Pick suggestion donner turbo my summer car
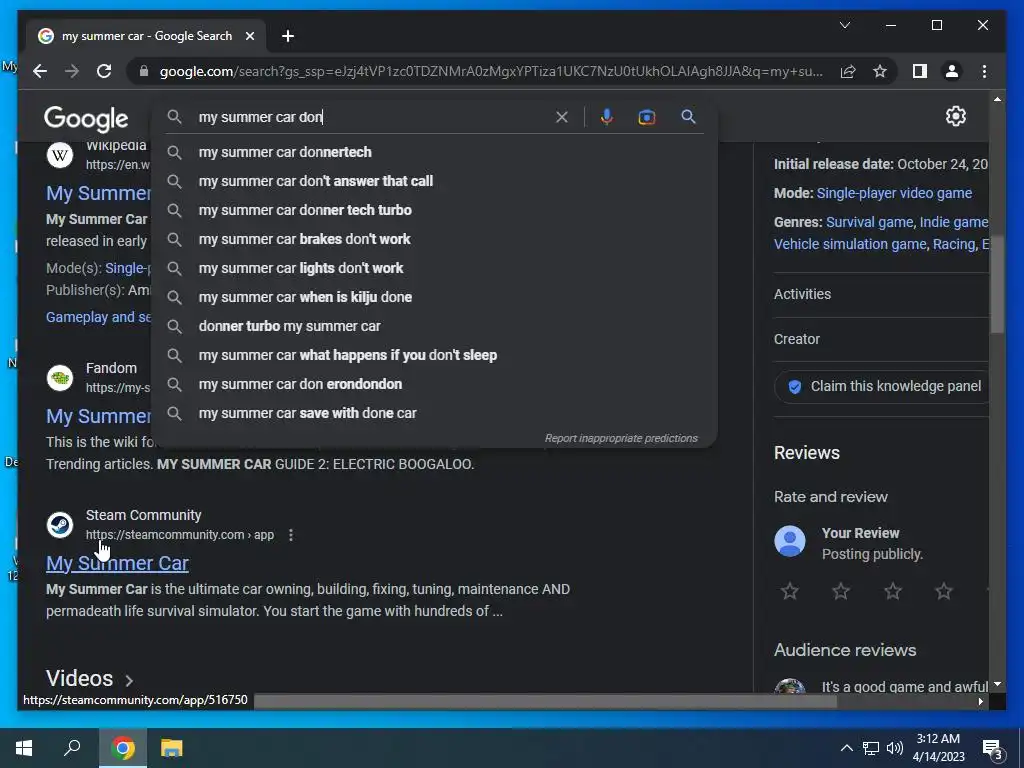The width and height of the screenshot is (1024, 768). click(434, 326)
